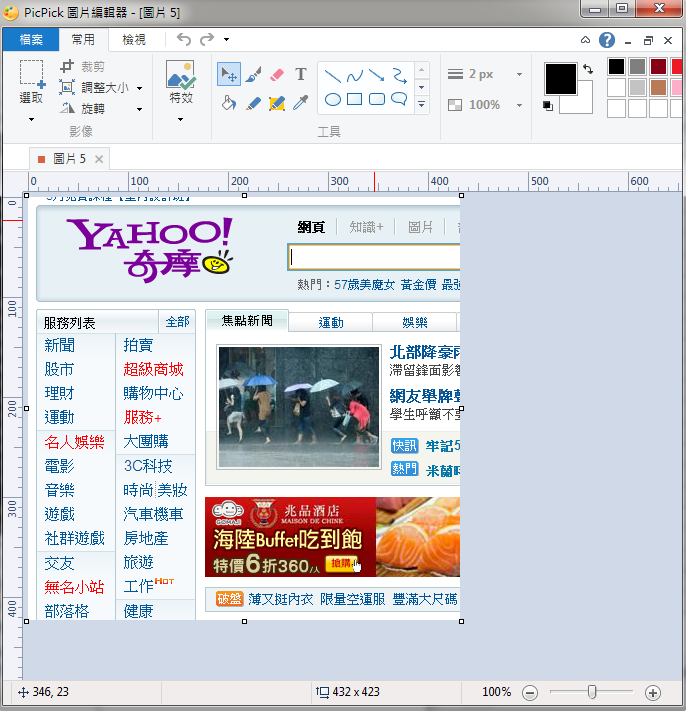The width and height of the screenshot is (686, 711).
Task: Click the rotate (旋轉) icon
Action: [67, 108]
